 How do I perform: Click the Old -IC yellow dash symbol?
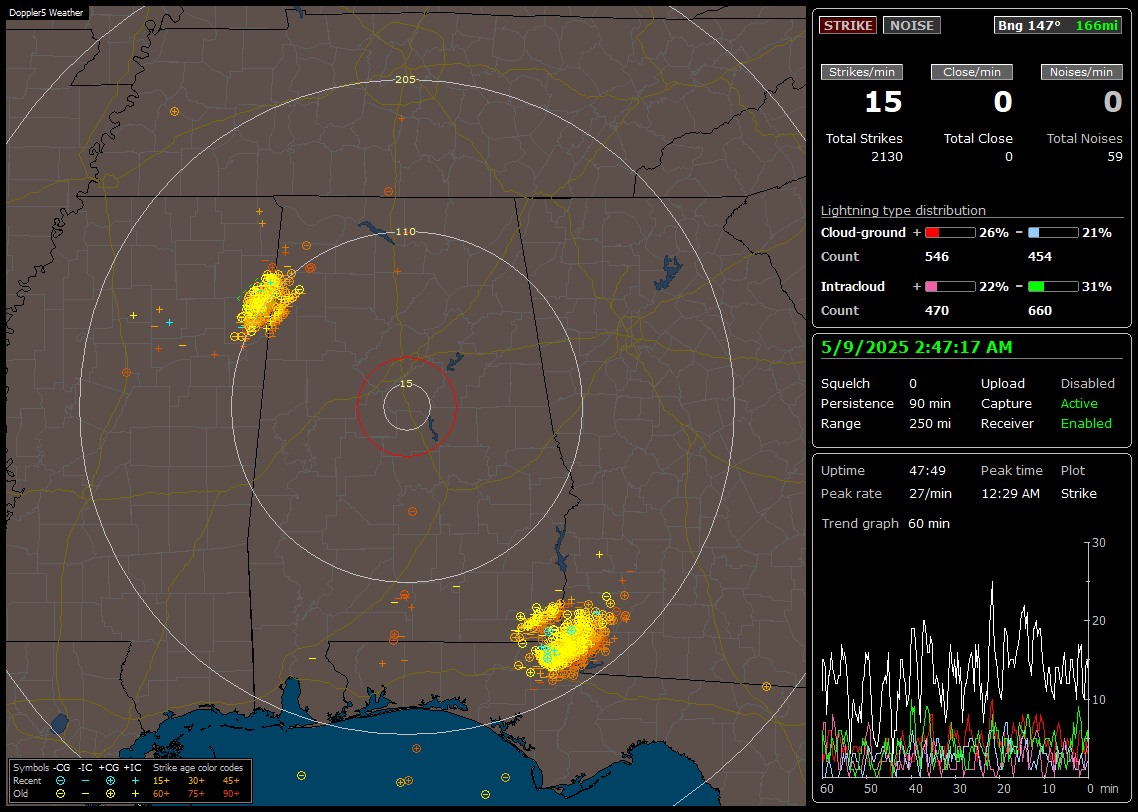[x=86, y=794]
